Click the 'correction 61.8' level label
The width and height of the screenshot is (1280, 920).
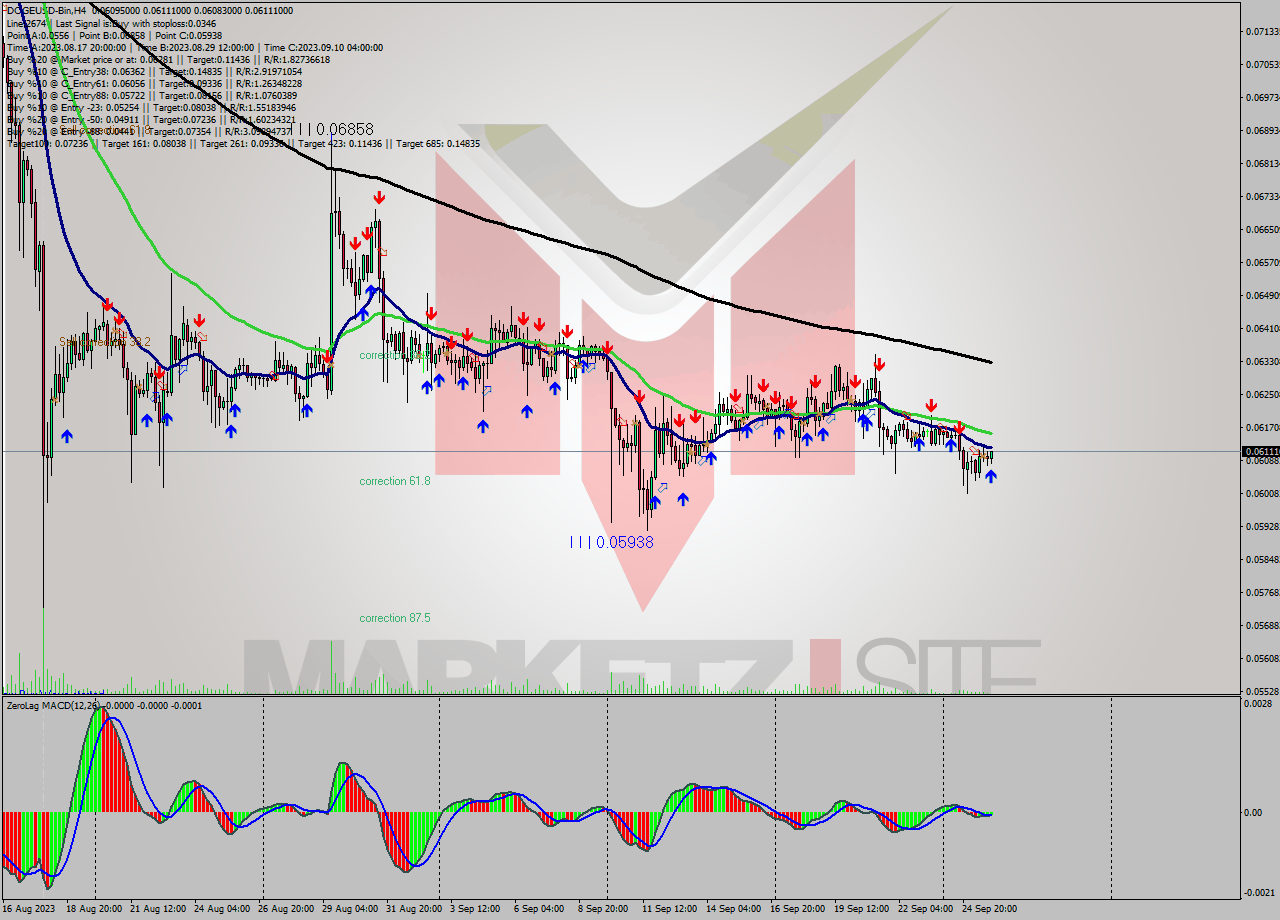pyautogui.click(x=395, y=481)
